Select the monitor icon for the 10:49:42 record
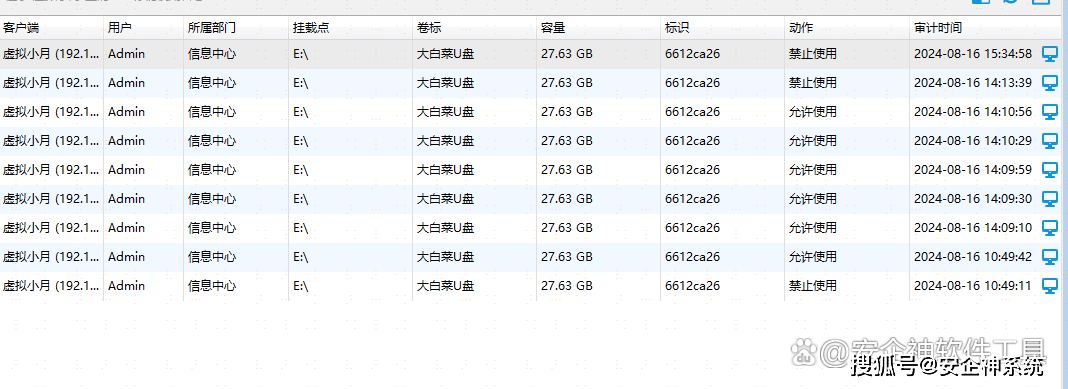 1050,257
